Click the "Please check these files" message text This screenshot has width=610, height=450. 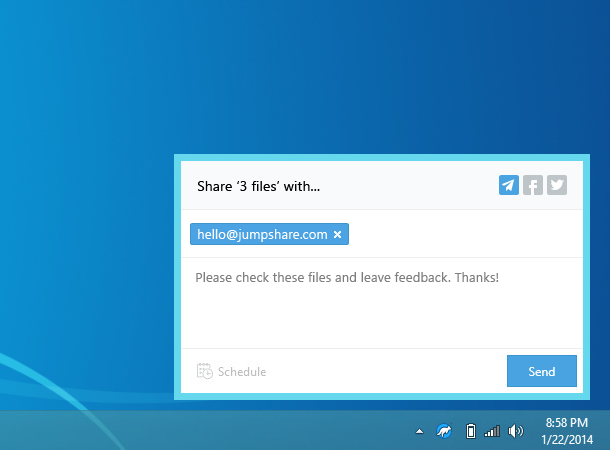click(346, 277)
